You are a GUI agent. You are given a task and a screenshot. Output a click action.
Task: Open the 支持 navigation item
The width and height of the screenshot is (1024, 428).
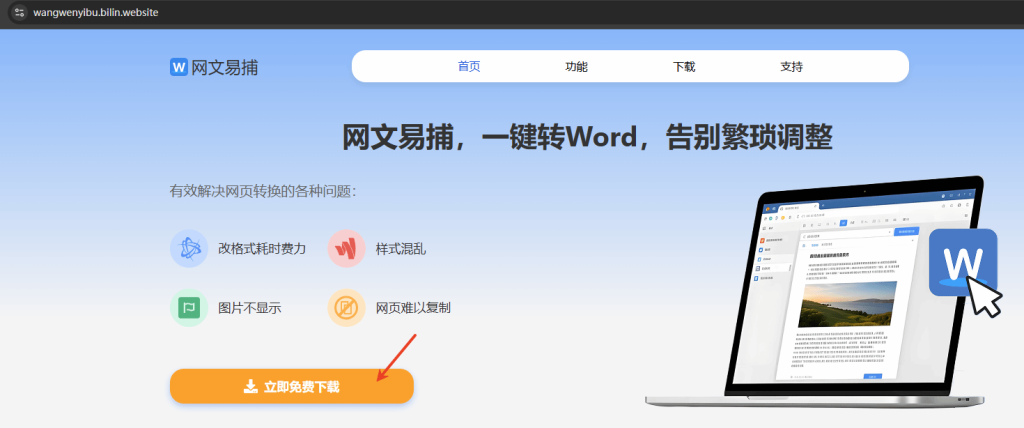tap(791, 67)
